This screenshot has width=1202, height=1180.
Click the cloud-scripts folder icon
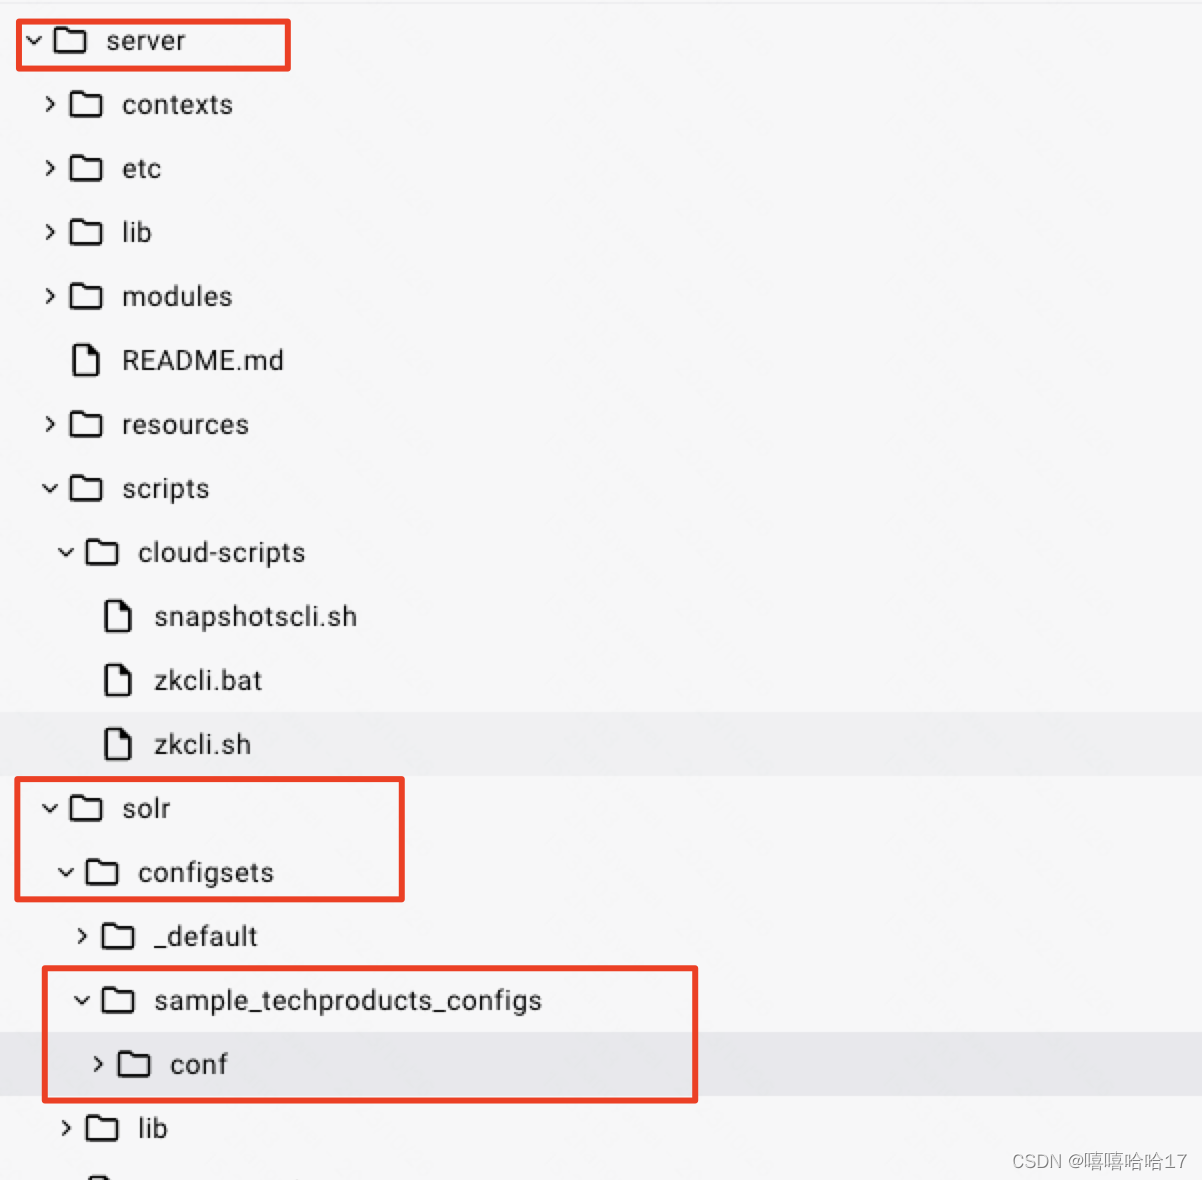[101, 552]
